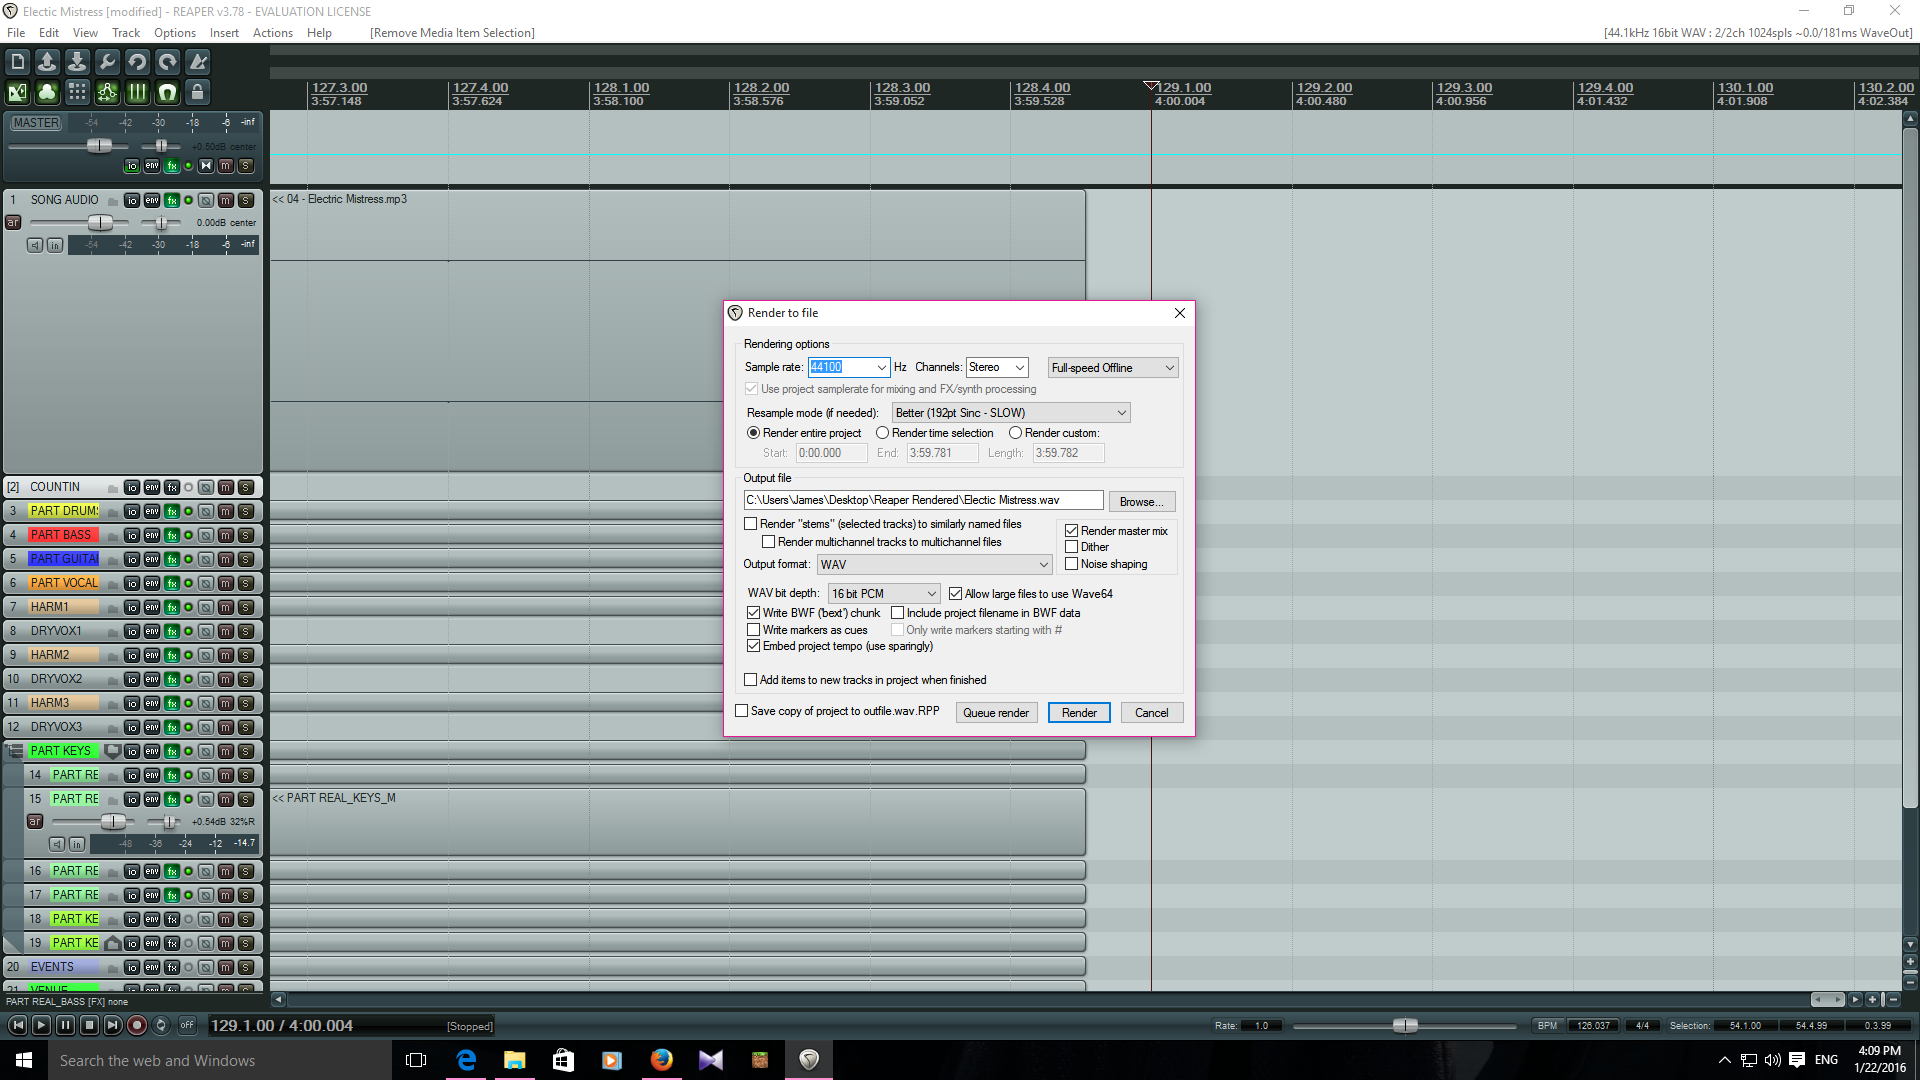Click the New Project toolbar icon
The width and height of the screenshot is (1920, 1080).
click(18, 62)
